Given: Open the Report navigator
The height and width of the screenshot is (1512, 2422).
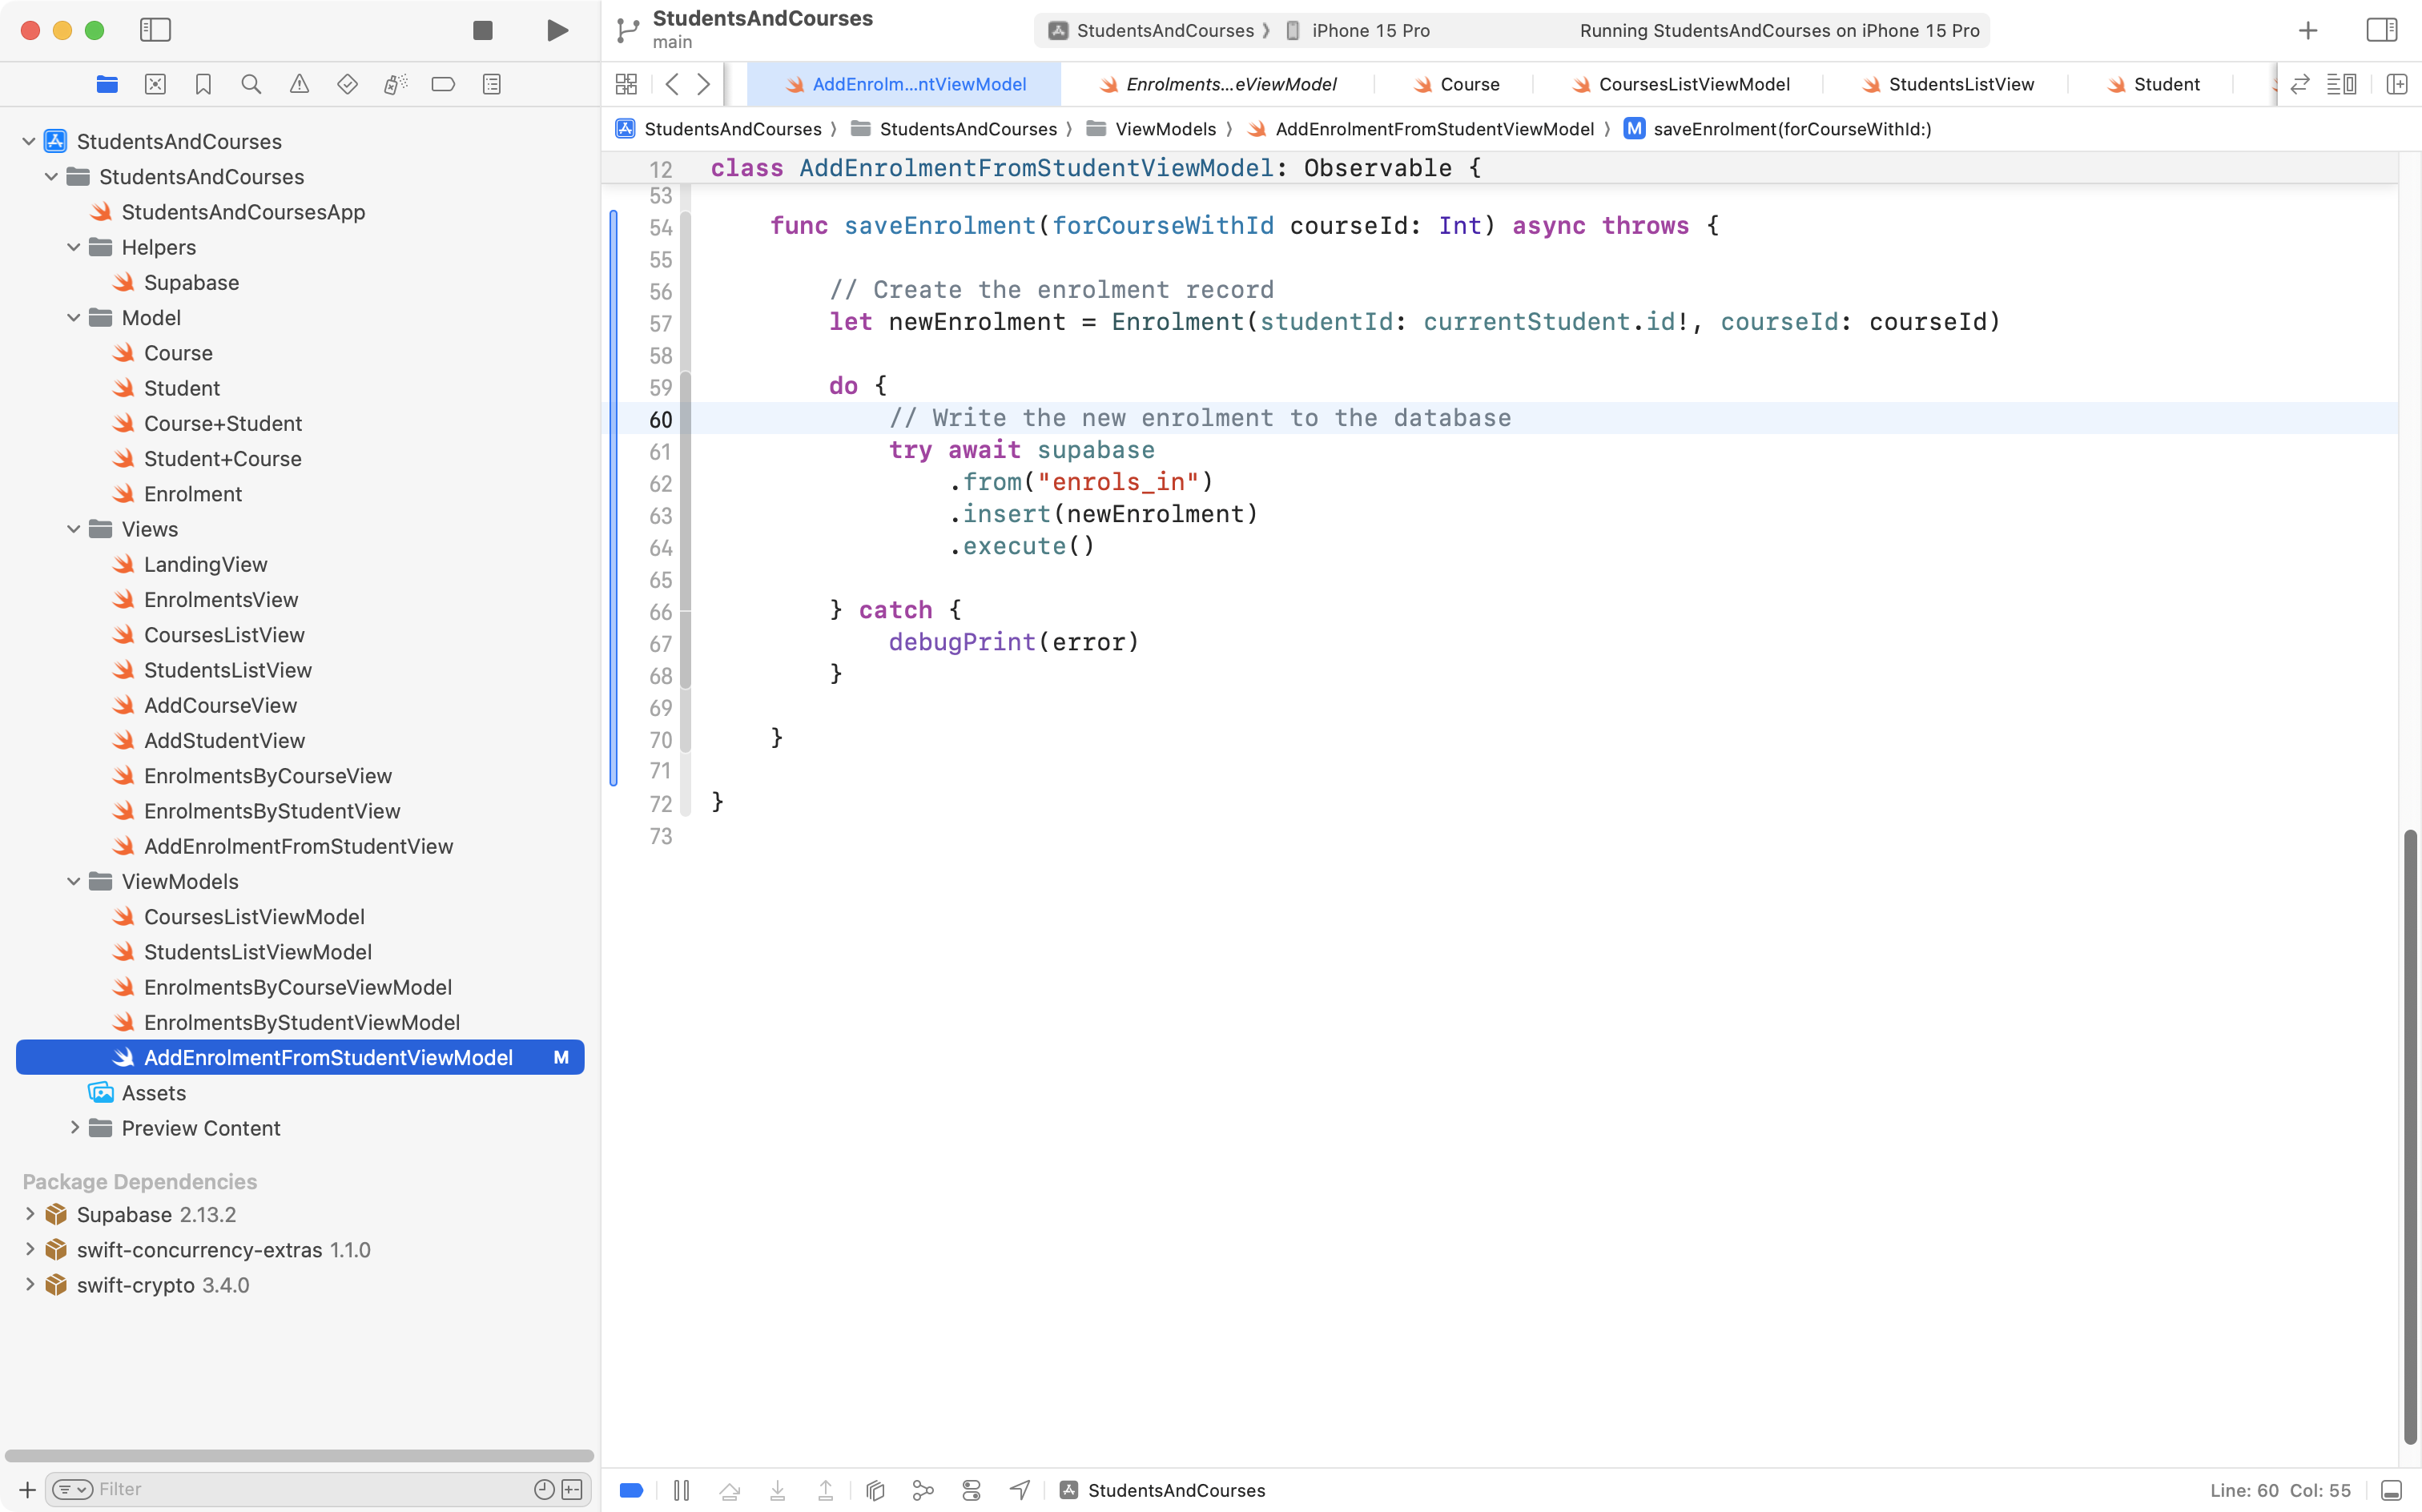Looking at the screenshot, I should (491, 84).
